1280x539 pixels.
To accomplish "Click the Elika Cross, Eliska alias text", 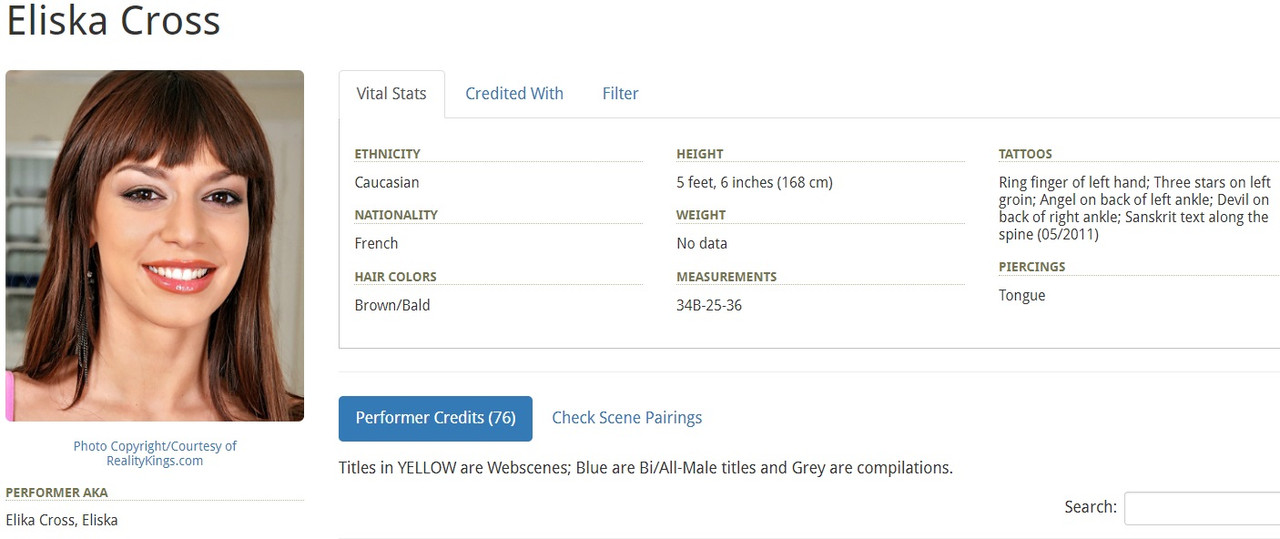I will [x=61, y=520].
